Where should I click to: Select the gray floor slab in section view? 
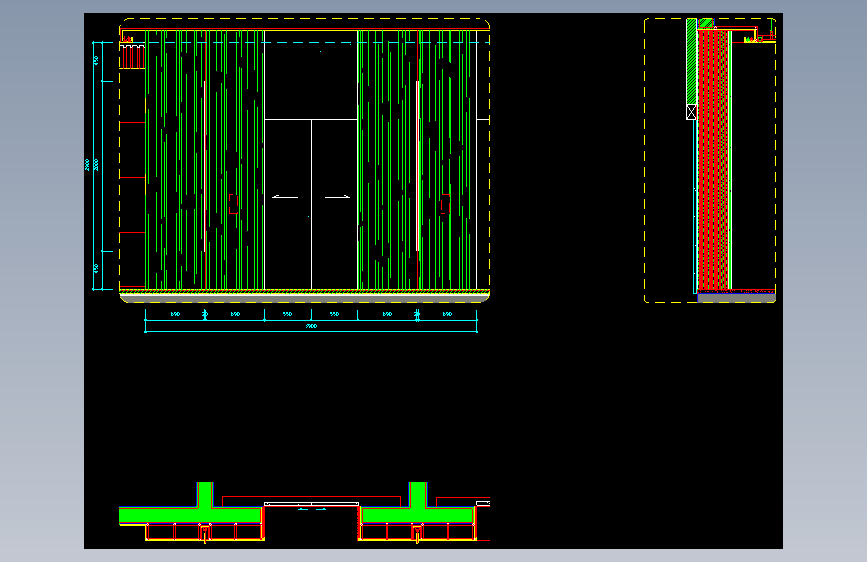[x=737, y=298]
